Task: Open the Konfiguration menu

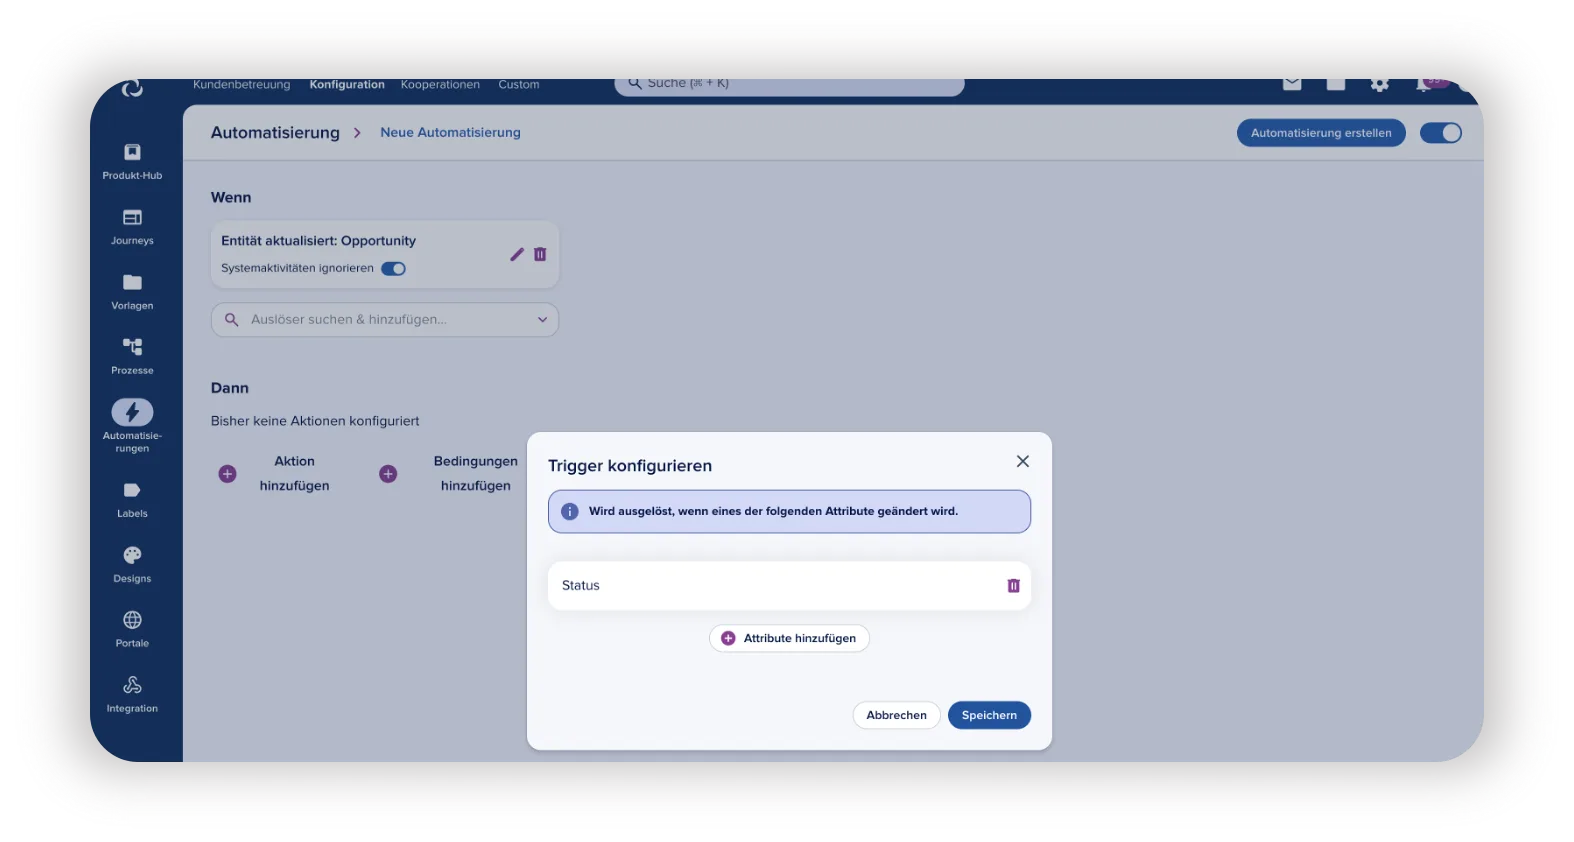Action: (347, 85)
